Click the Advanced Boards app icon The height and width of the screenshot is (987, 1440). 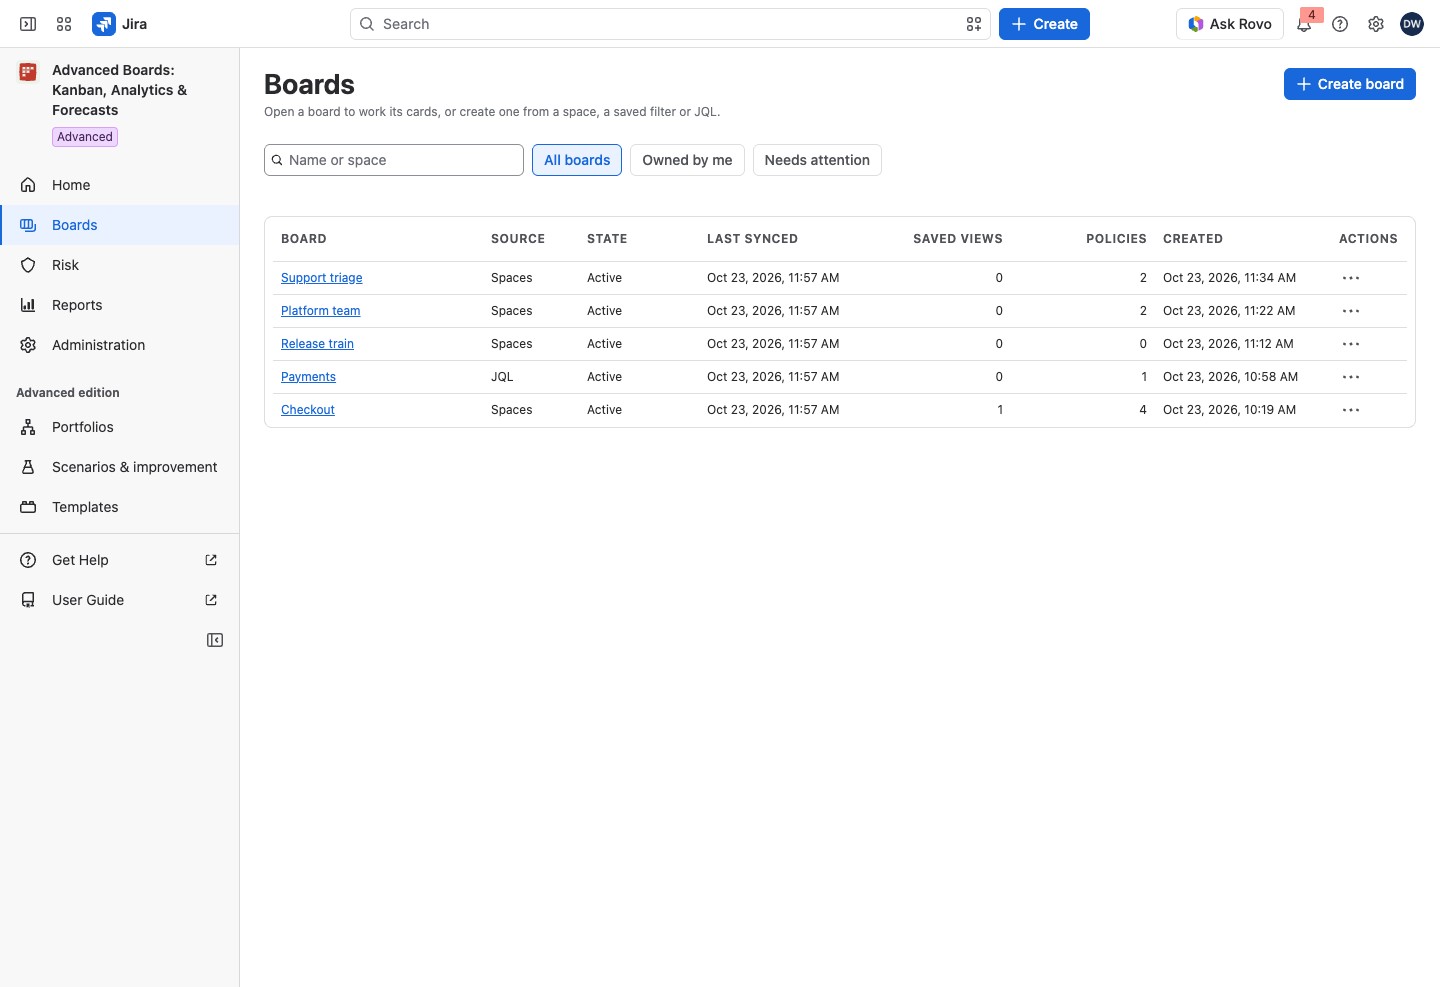click(28, 72)
